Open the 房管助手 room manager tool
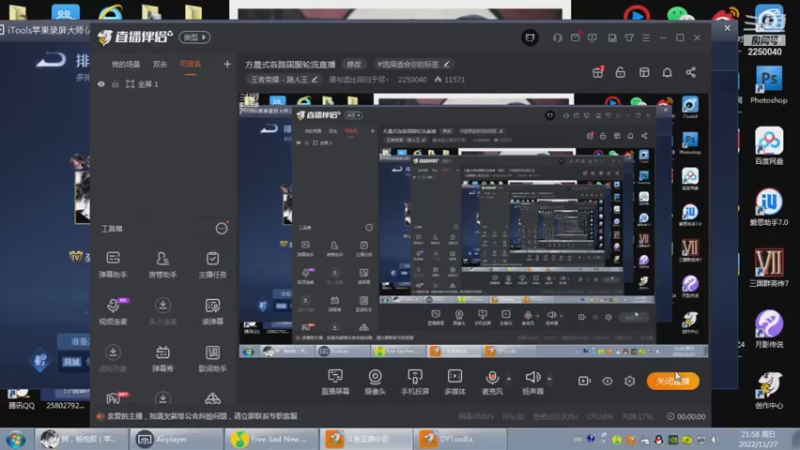The image size is (800, 450). pyautogui.click(x=162, y=264)
